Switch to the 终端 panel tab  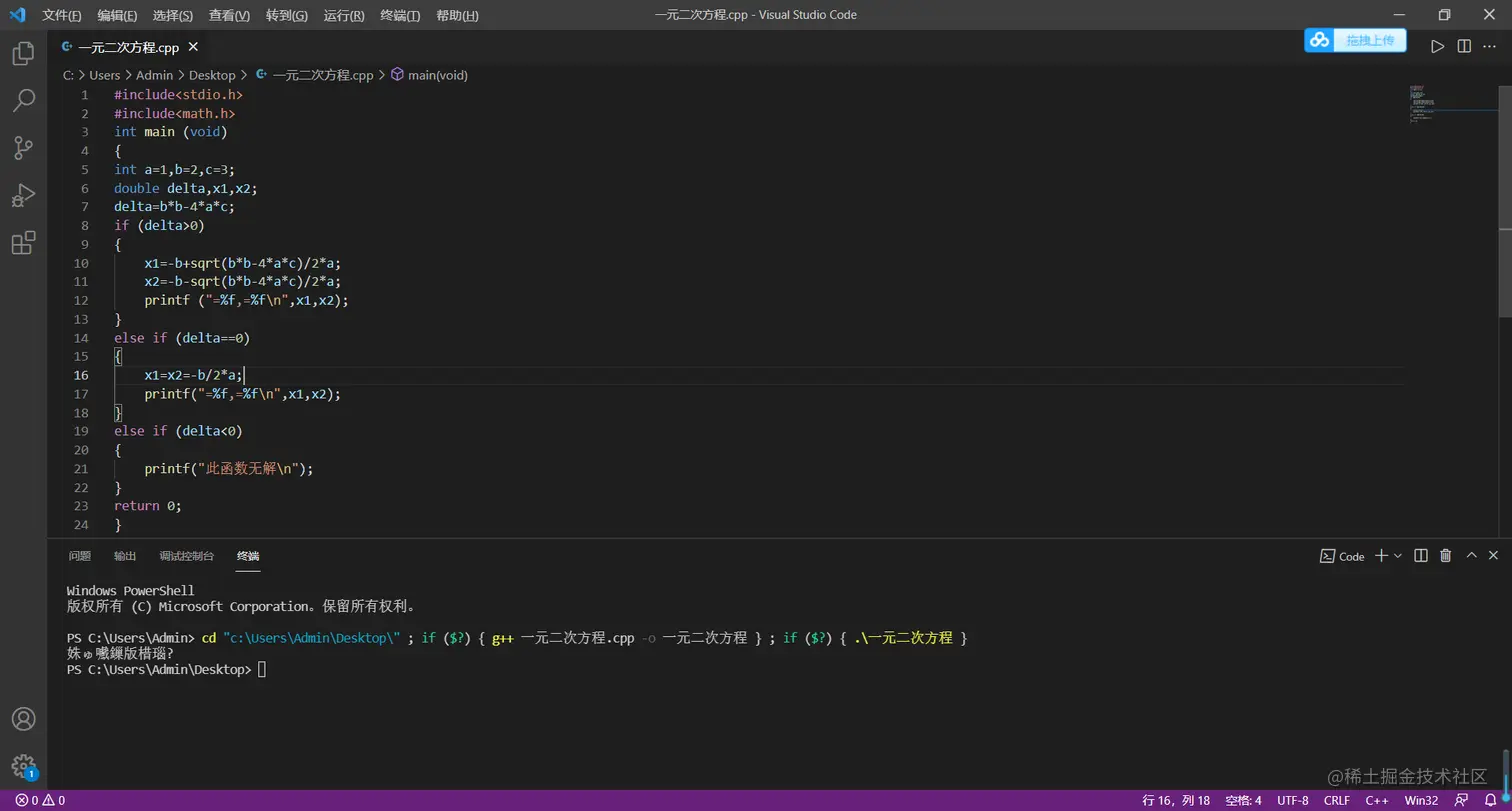coord(248,556)
